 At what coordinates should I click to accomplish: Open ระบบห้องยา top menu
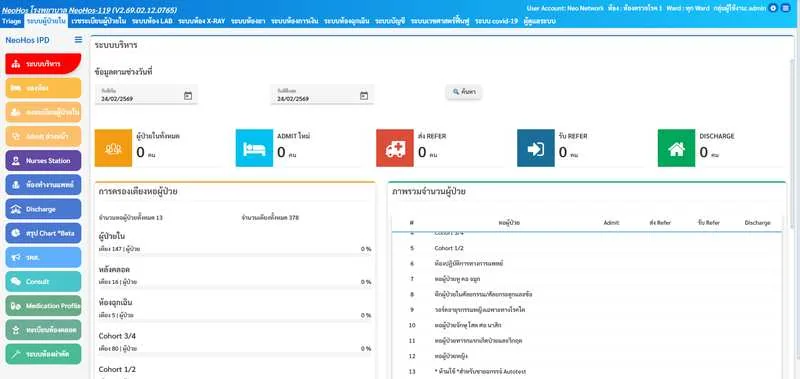tap(248, 21)
